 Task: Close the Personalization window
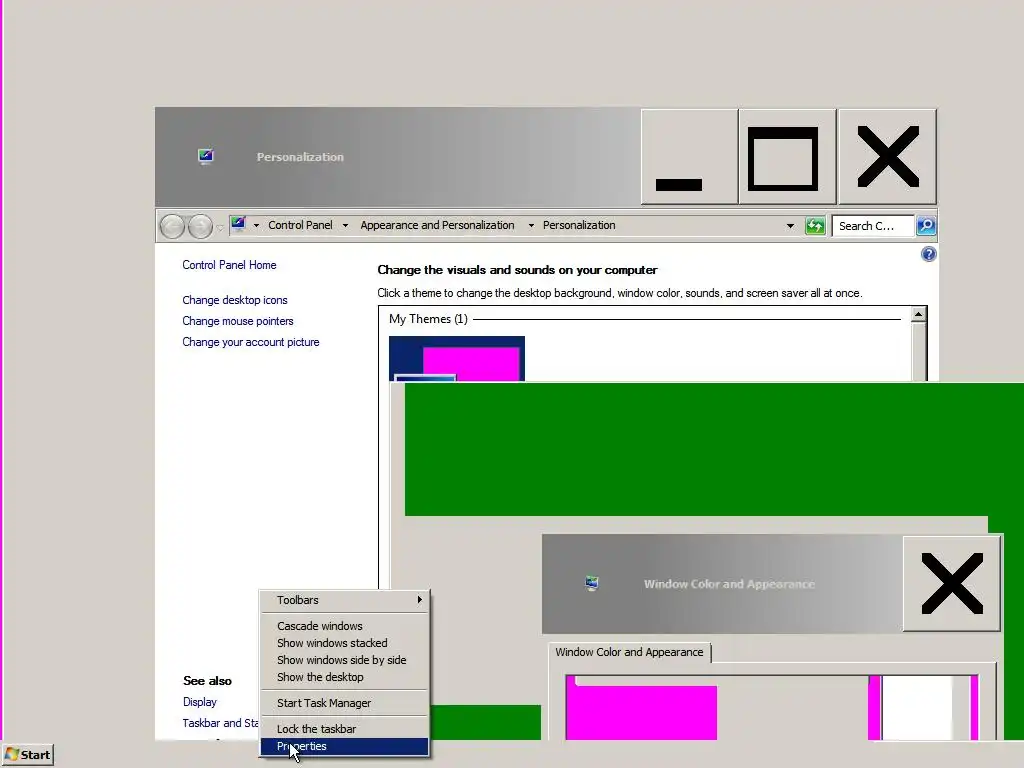(x=888, y=157)
